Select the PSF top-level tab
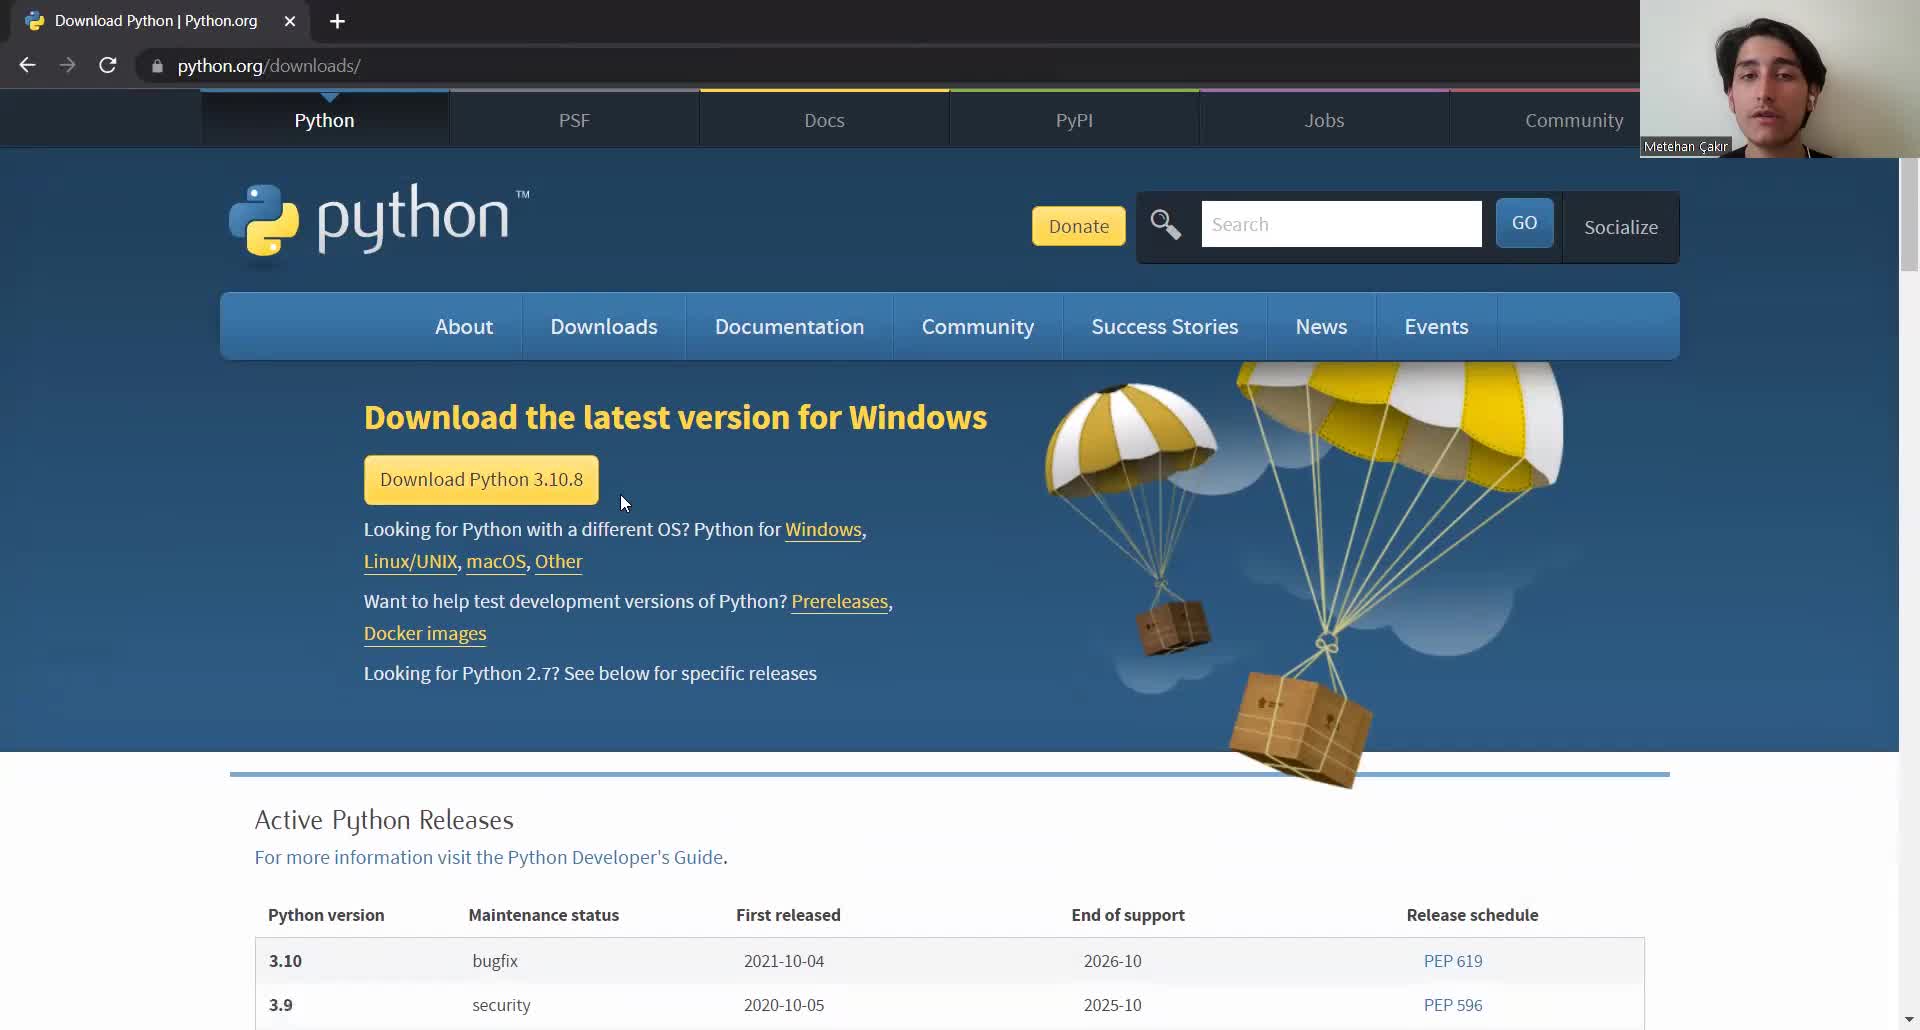Screen dimensions: 1920x1030 574,120
